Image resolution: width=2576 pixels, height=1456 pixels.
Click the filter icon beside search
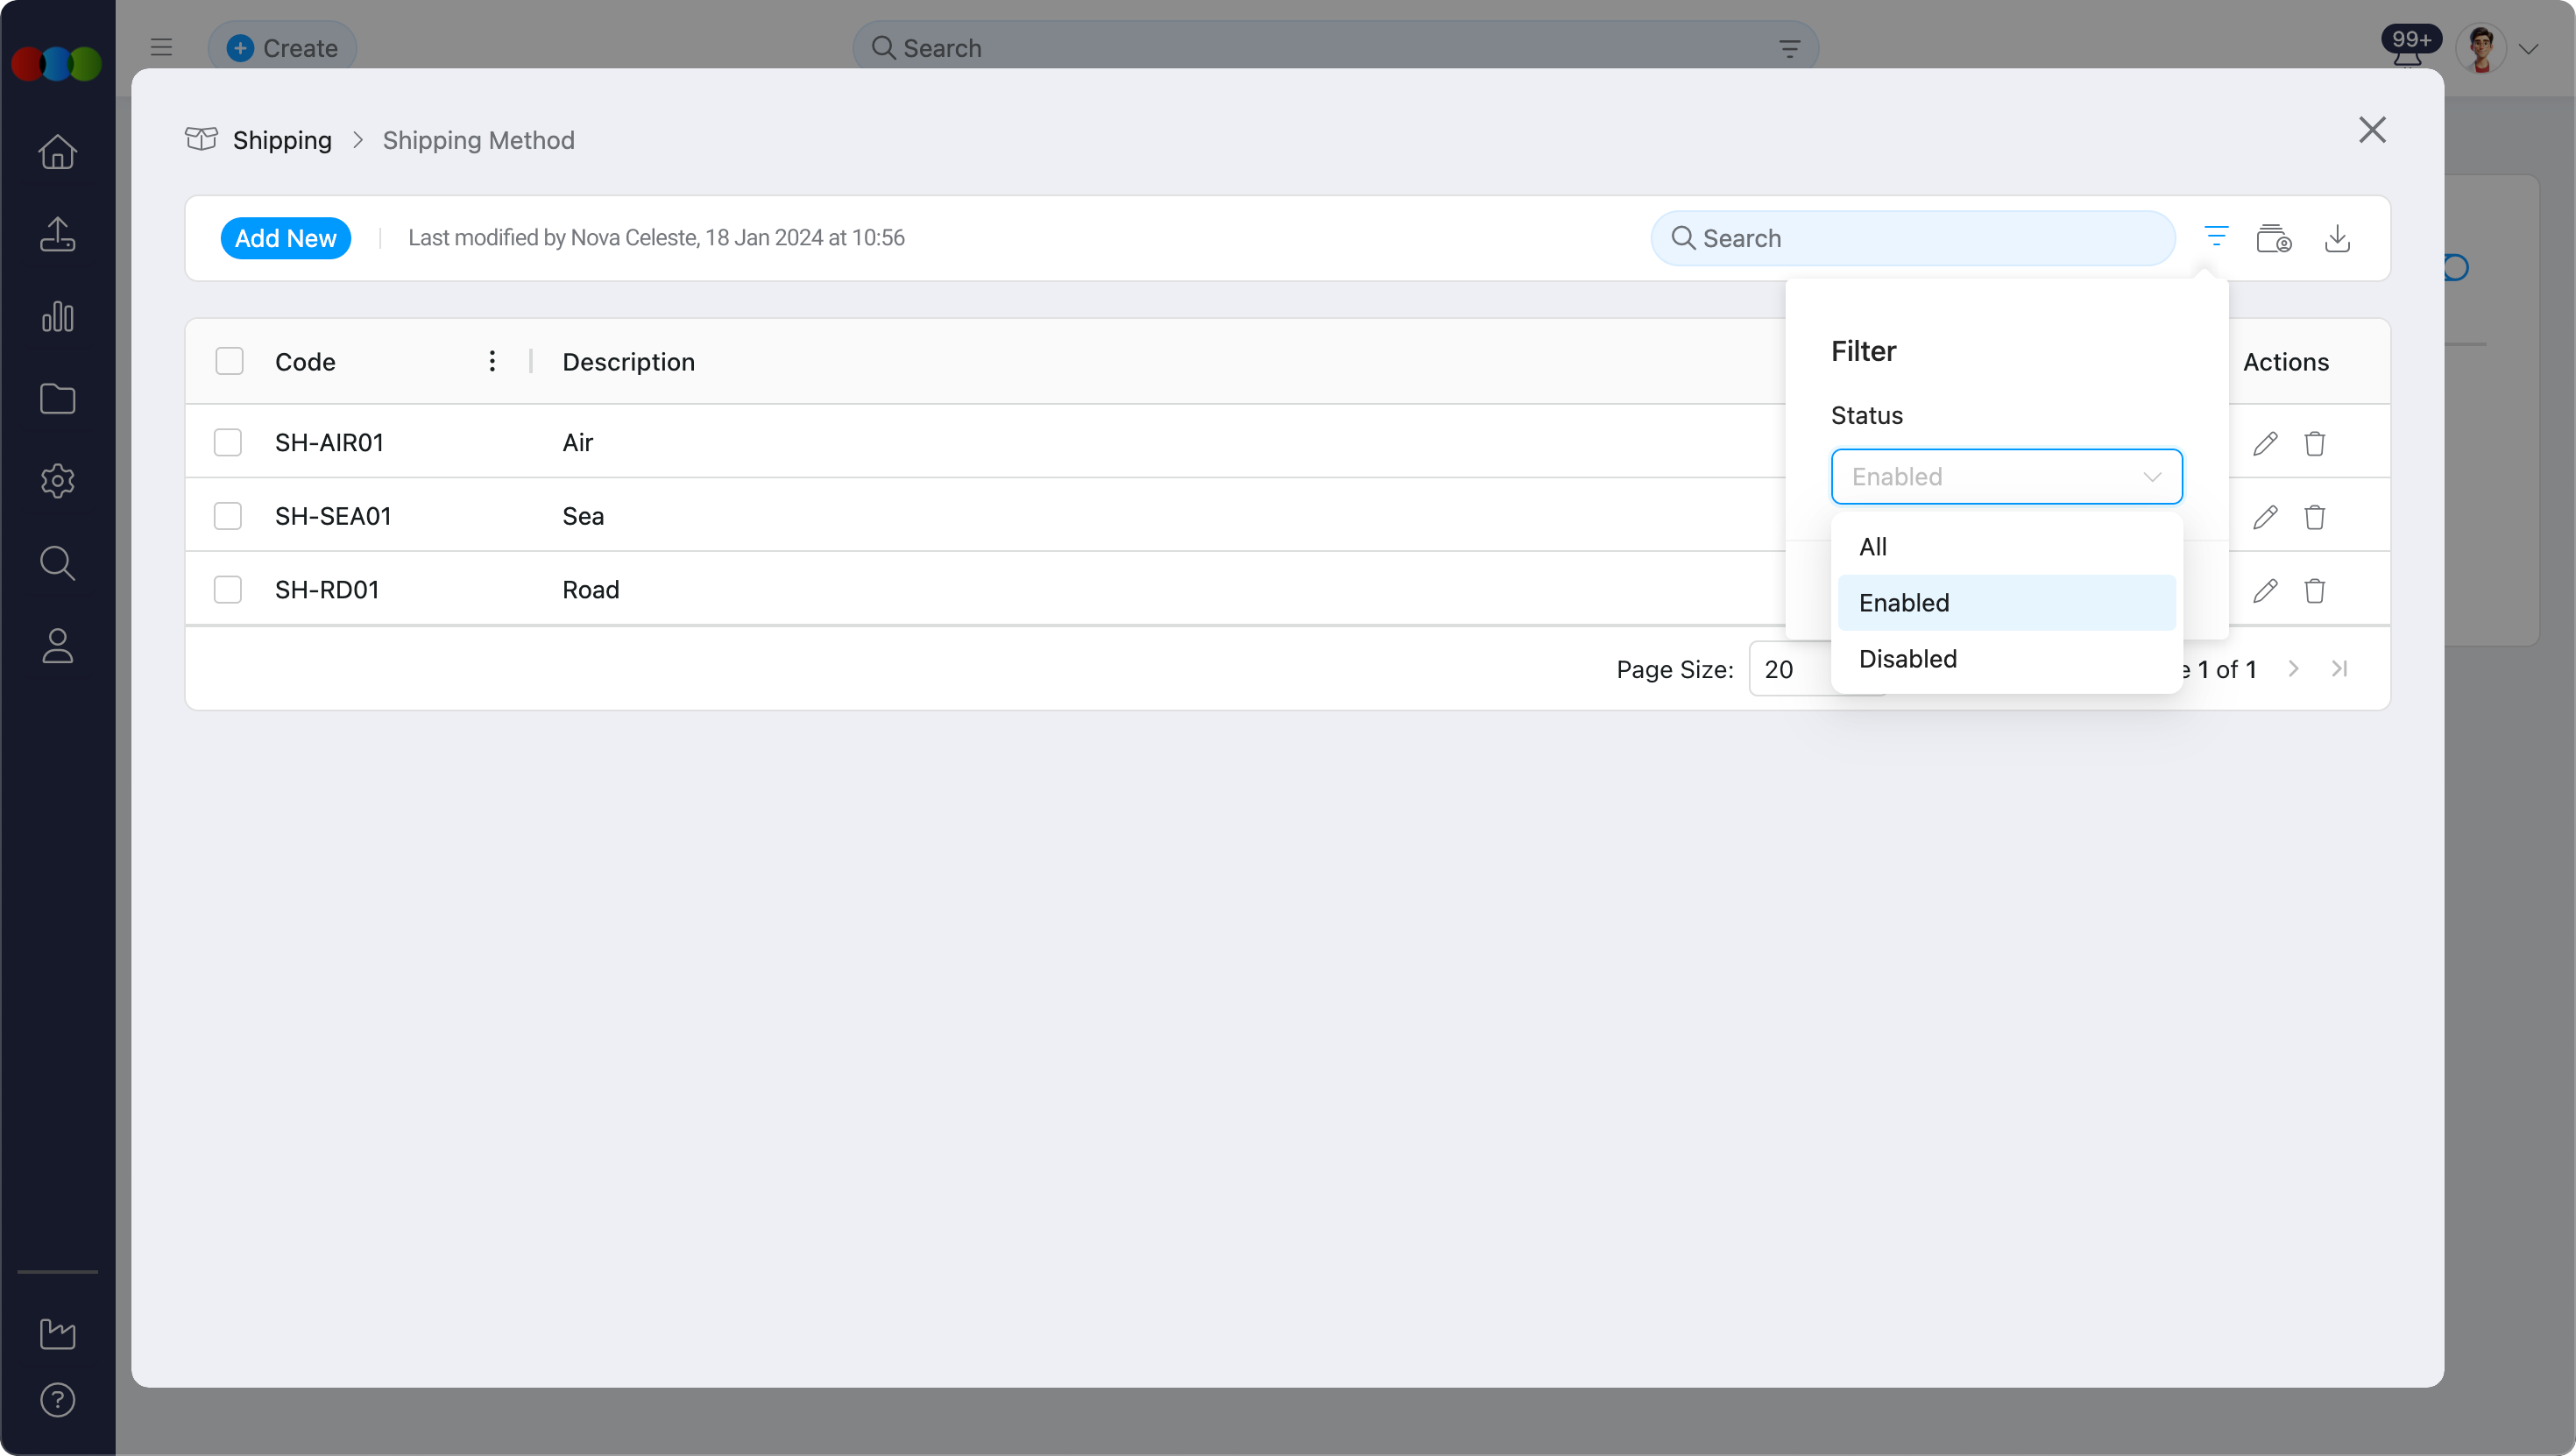2216,238
